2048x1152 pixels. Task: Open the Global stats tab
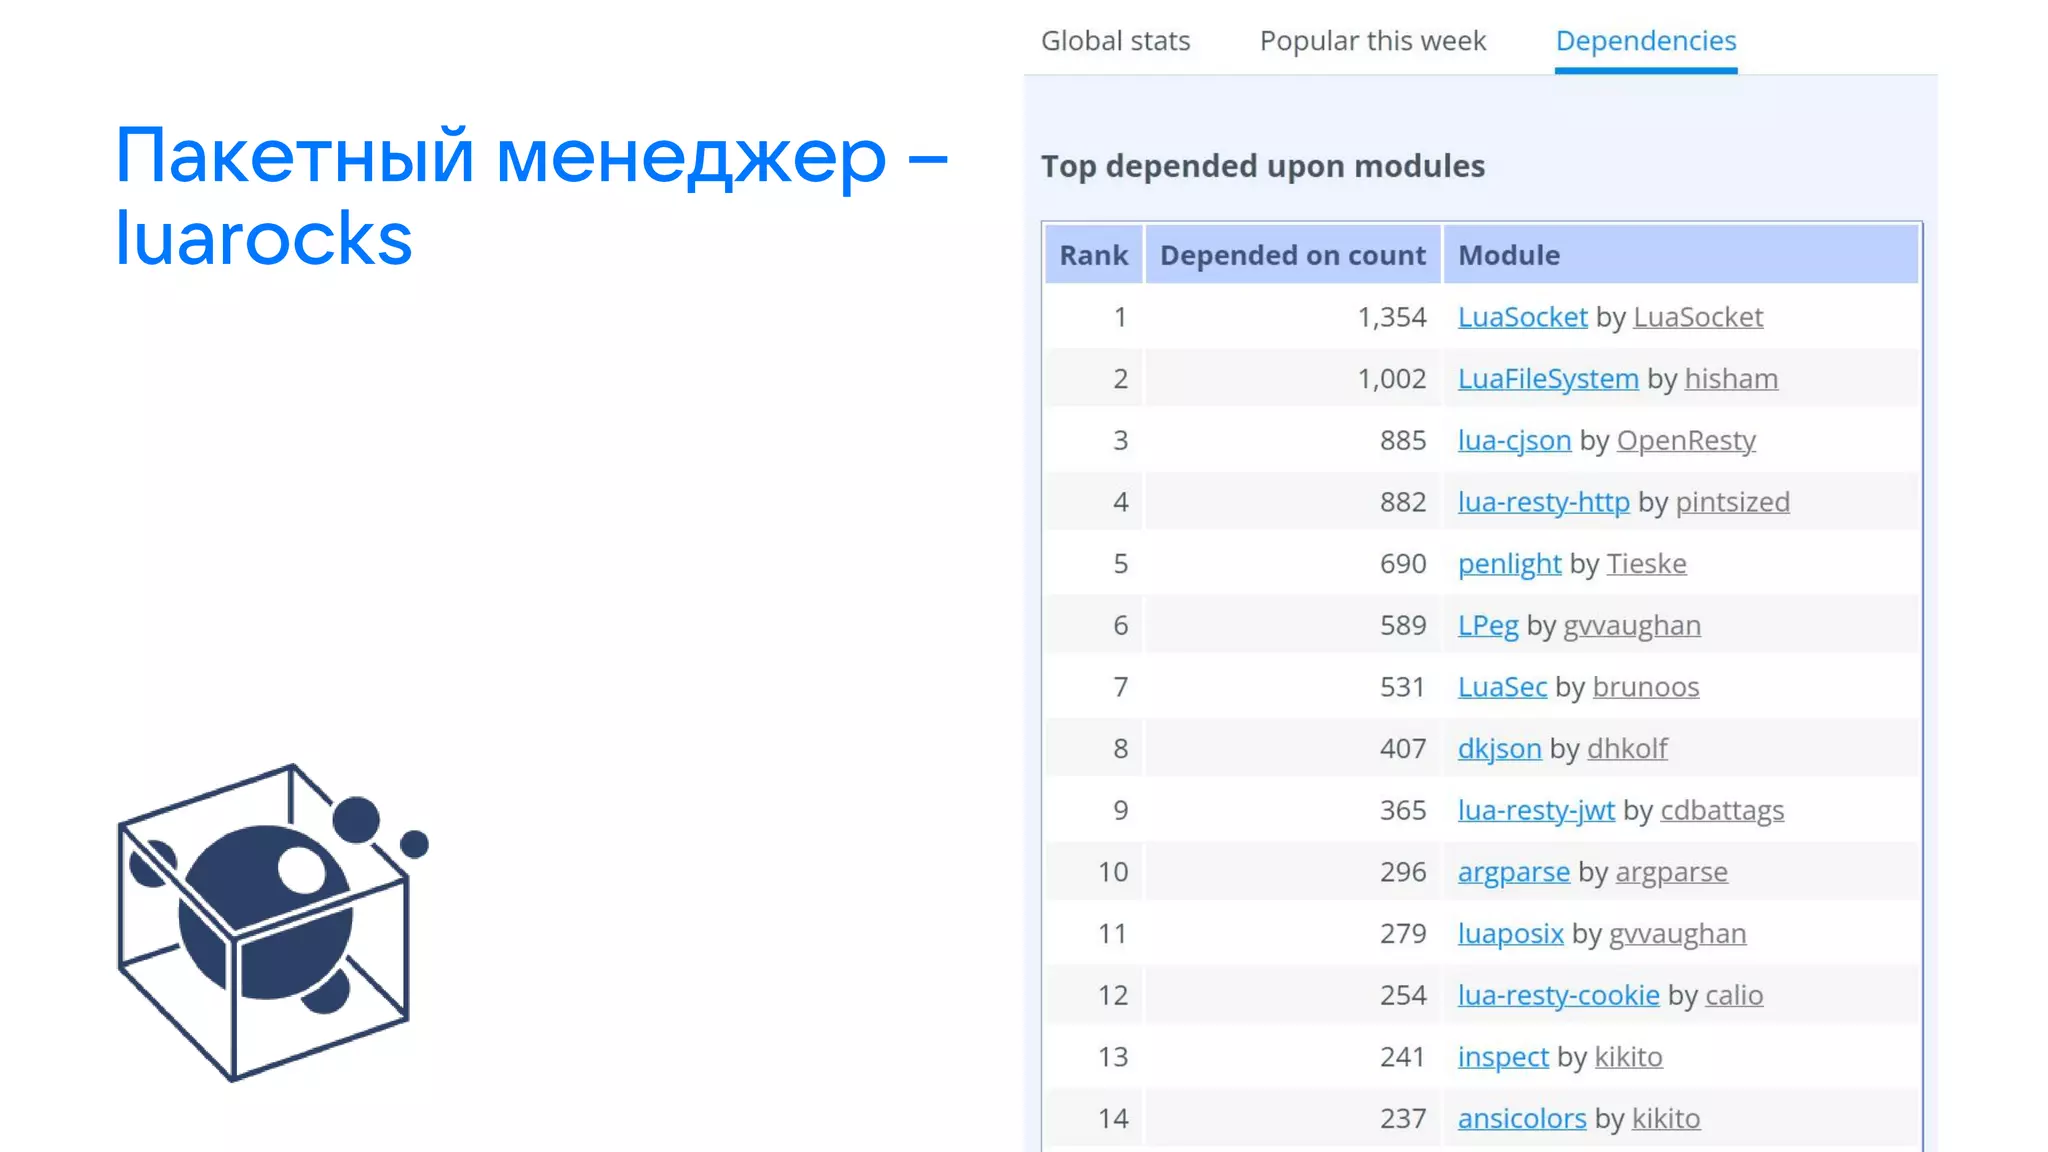(1115, 41)
